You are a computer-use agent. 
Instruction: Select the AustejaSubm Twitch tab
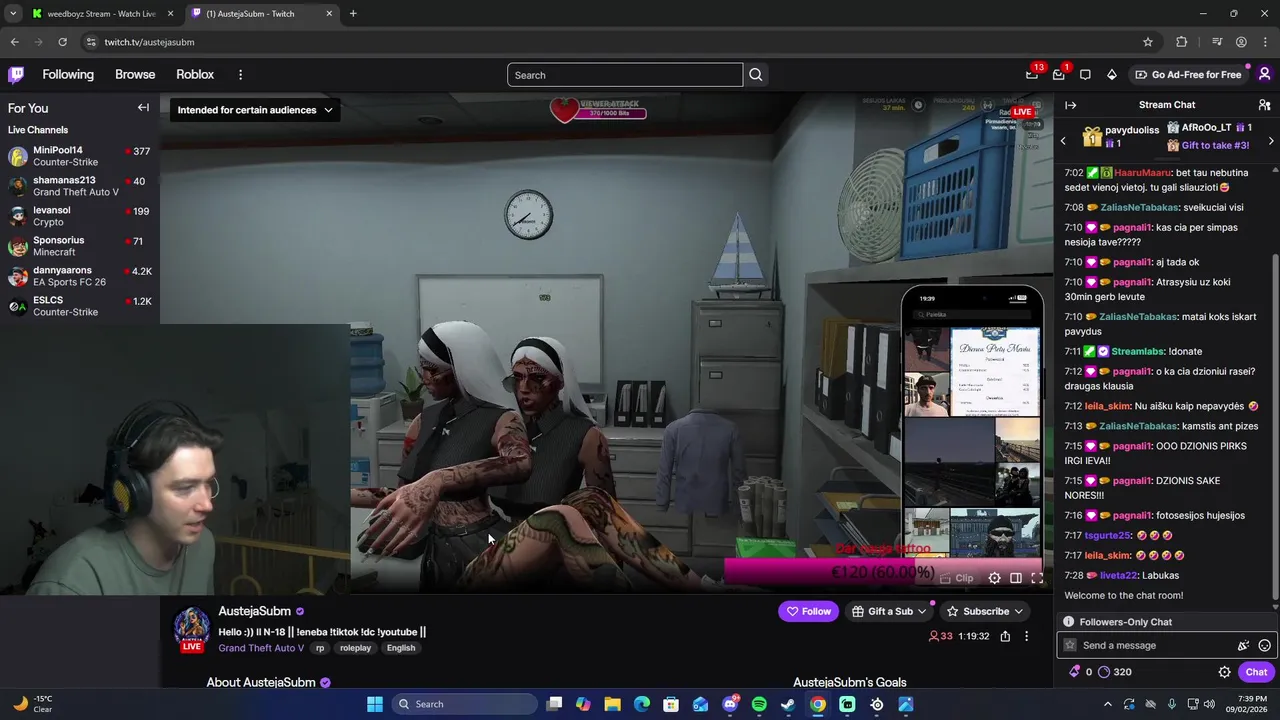[x=260, y=13]
